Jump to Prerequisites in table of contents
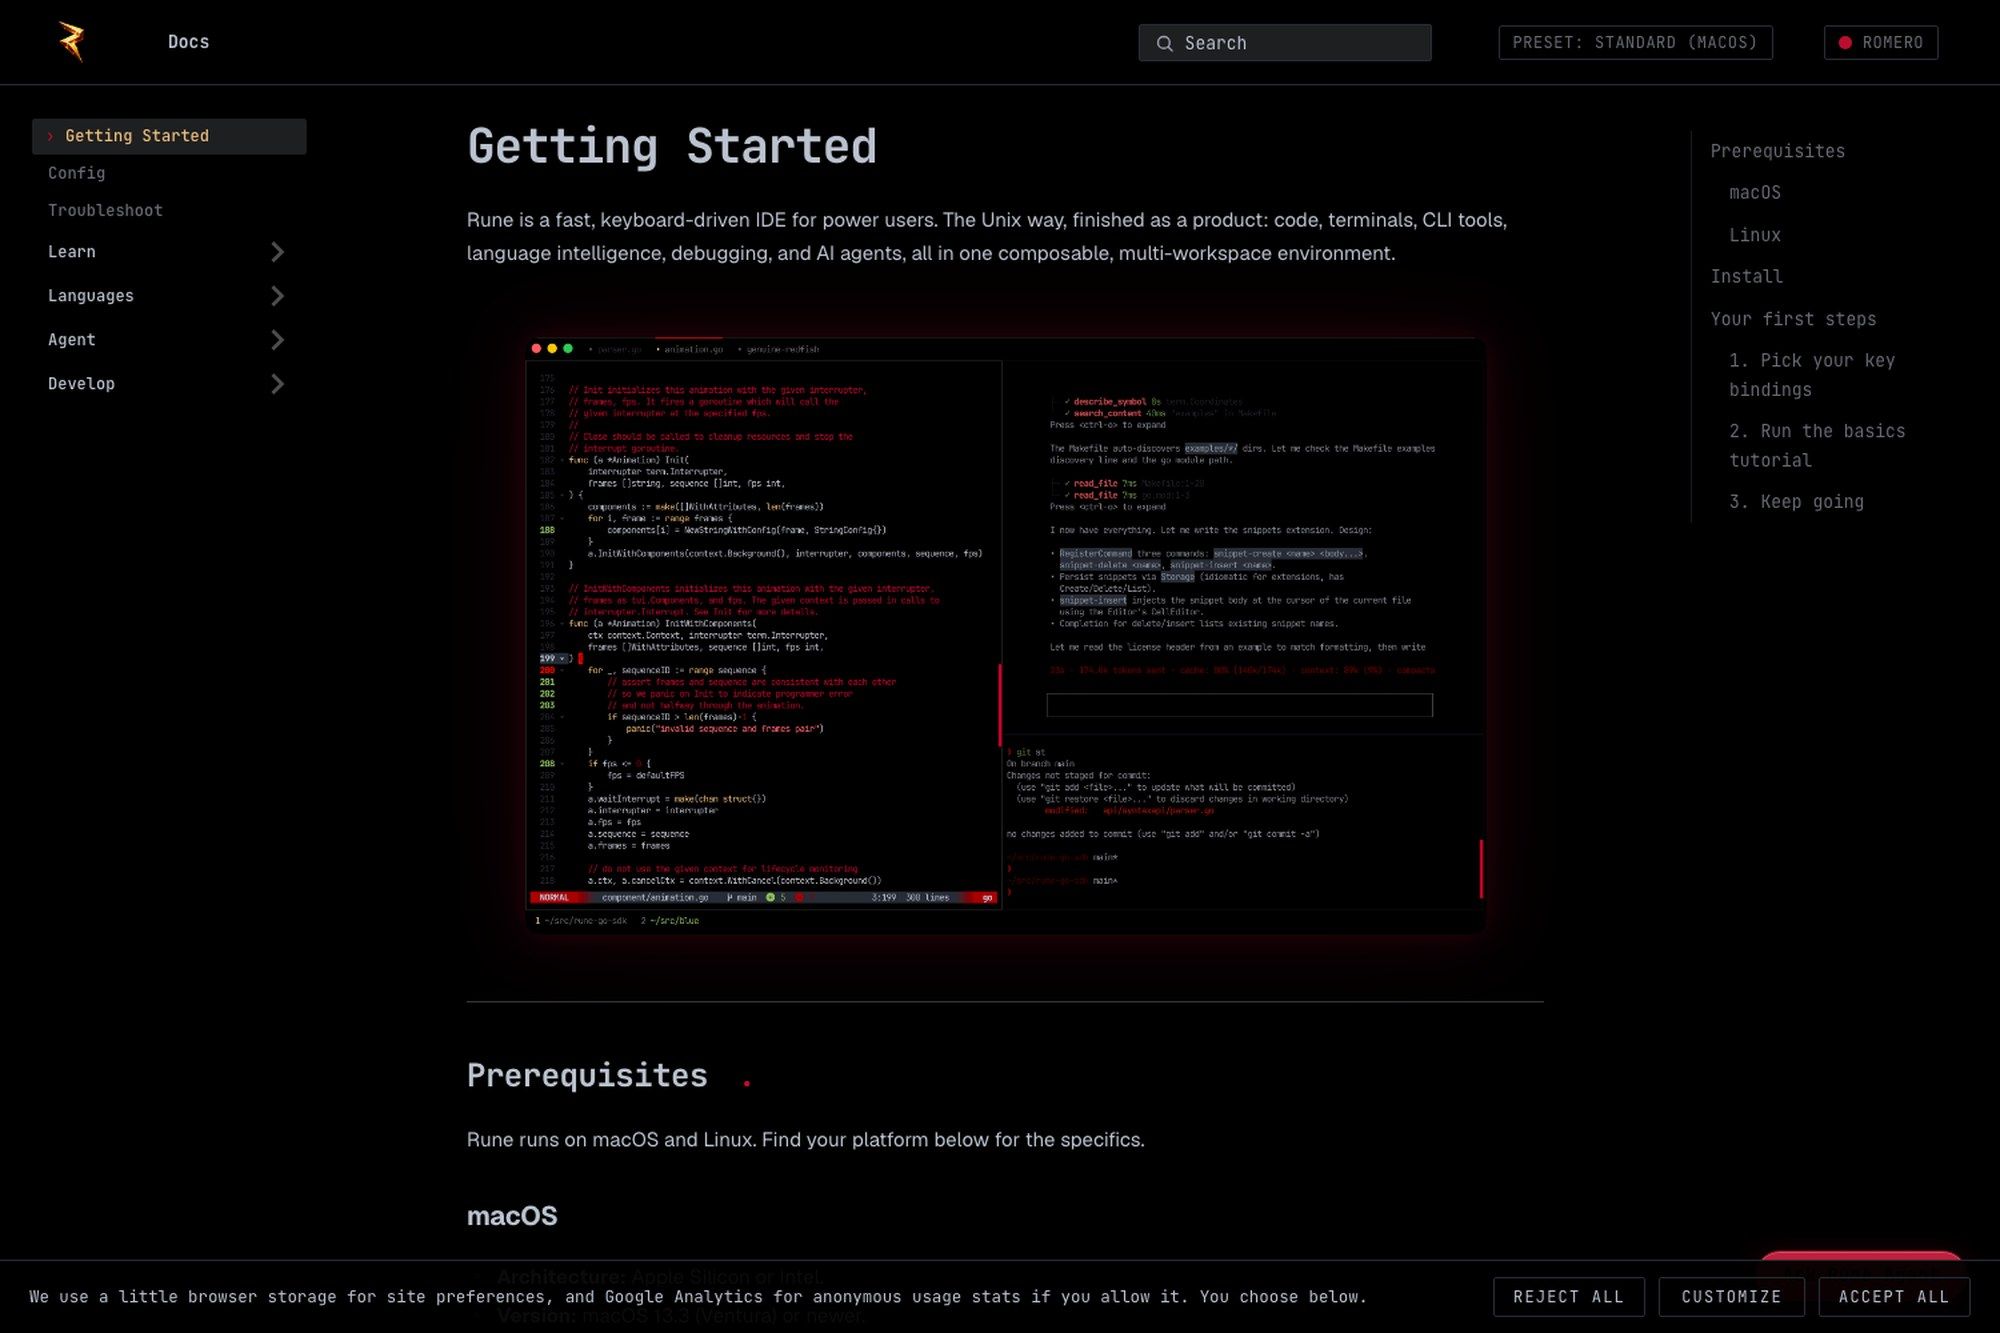 [x=1777, y=151]
